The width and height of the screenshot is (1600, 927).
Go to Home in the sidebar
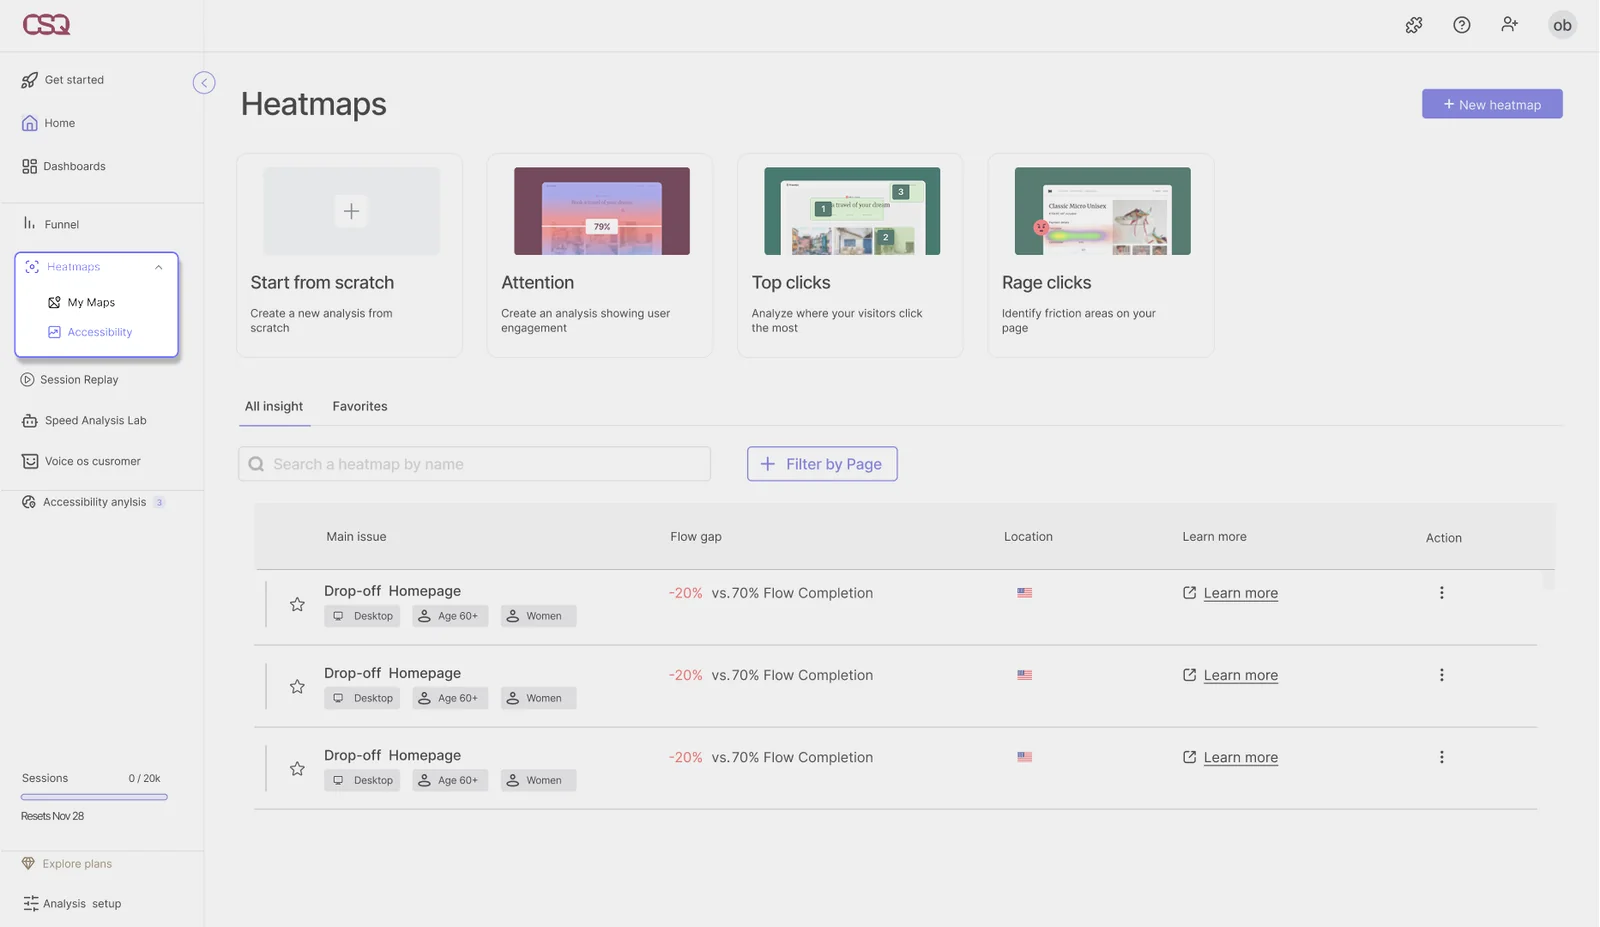[x=48, y=123]
